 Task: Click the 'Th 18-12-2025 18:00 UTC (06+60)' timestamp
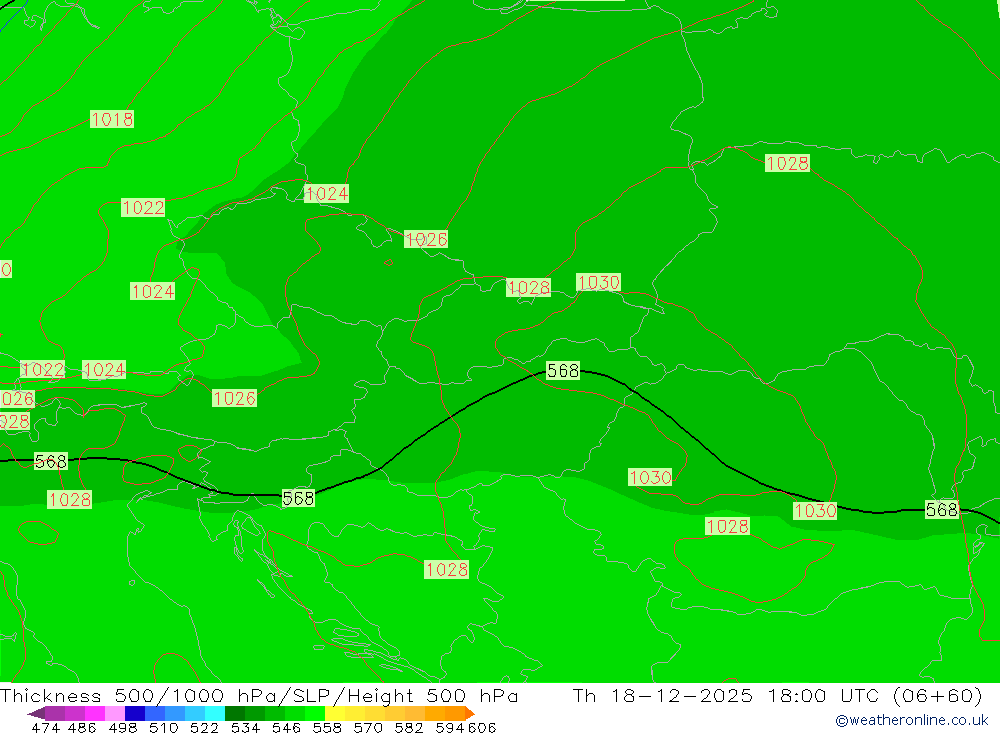[777, 695]
